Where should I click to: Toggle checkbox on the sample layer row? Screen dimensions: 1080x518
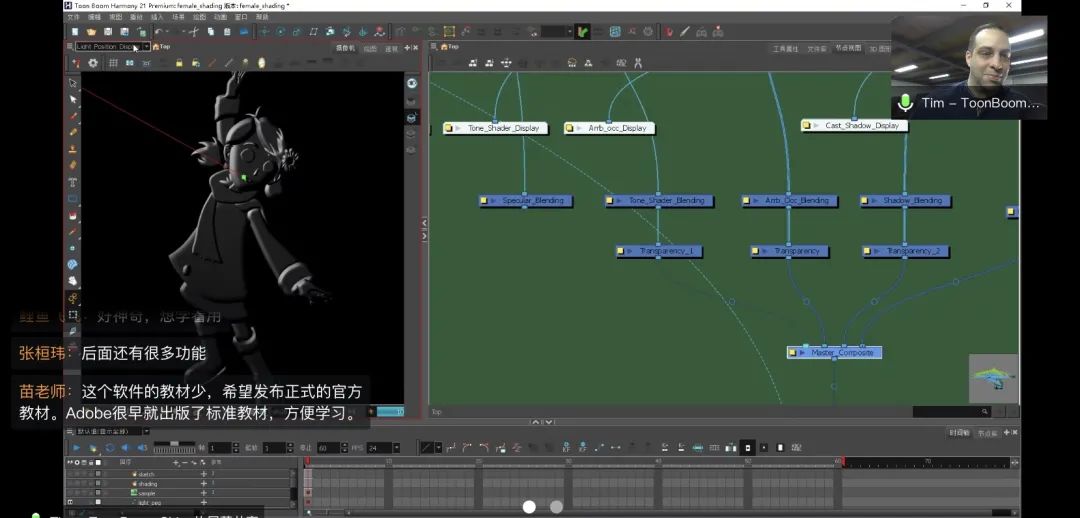(98, 493)
